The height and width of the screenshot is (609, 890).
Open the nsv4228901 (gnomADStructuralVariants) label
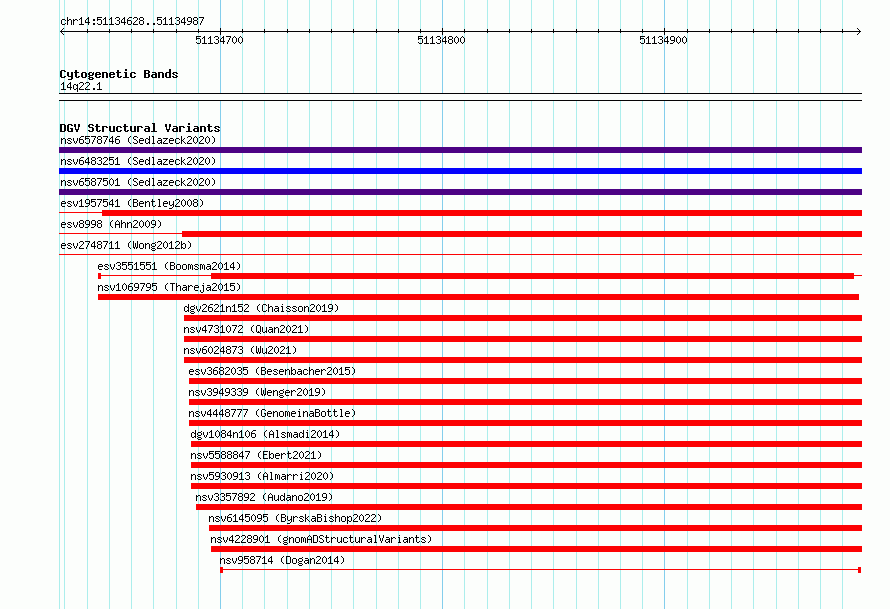point(321,539)
